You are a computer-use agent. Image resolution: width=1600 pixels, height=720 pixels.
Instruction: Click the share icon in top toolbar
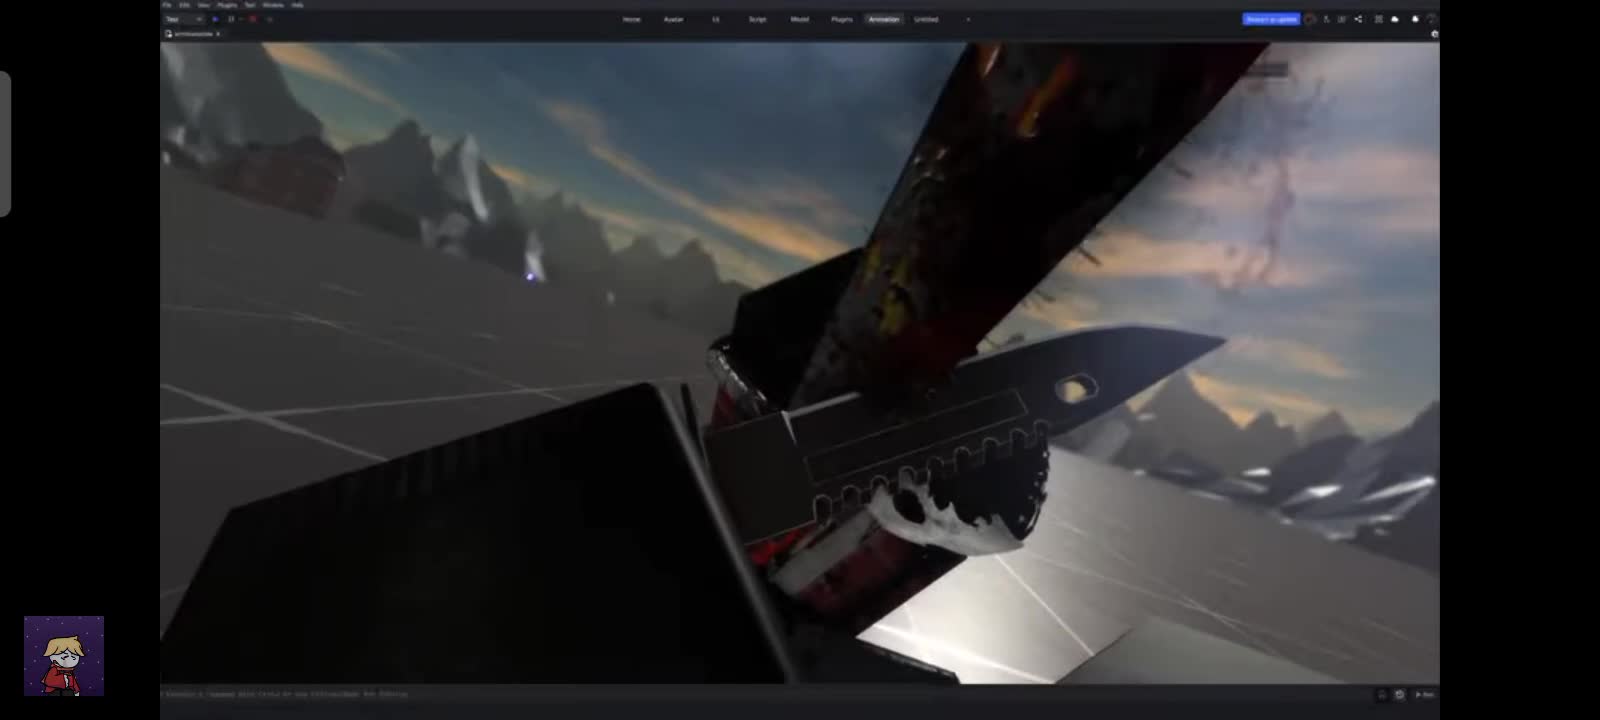click(x=1358, y=19)
